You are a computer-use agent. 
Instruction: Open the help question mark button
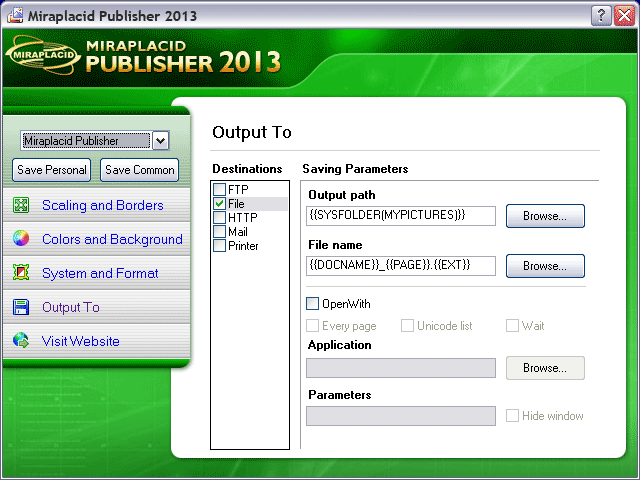point(601,16)
